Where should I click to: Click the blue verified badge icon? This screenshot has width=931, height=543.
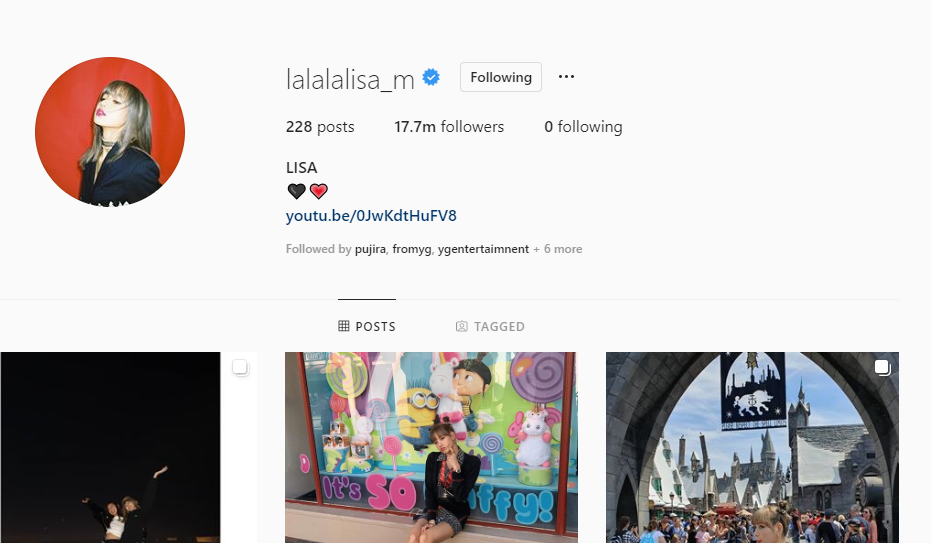tap(431, 77)
